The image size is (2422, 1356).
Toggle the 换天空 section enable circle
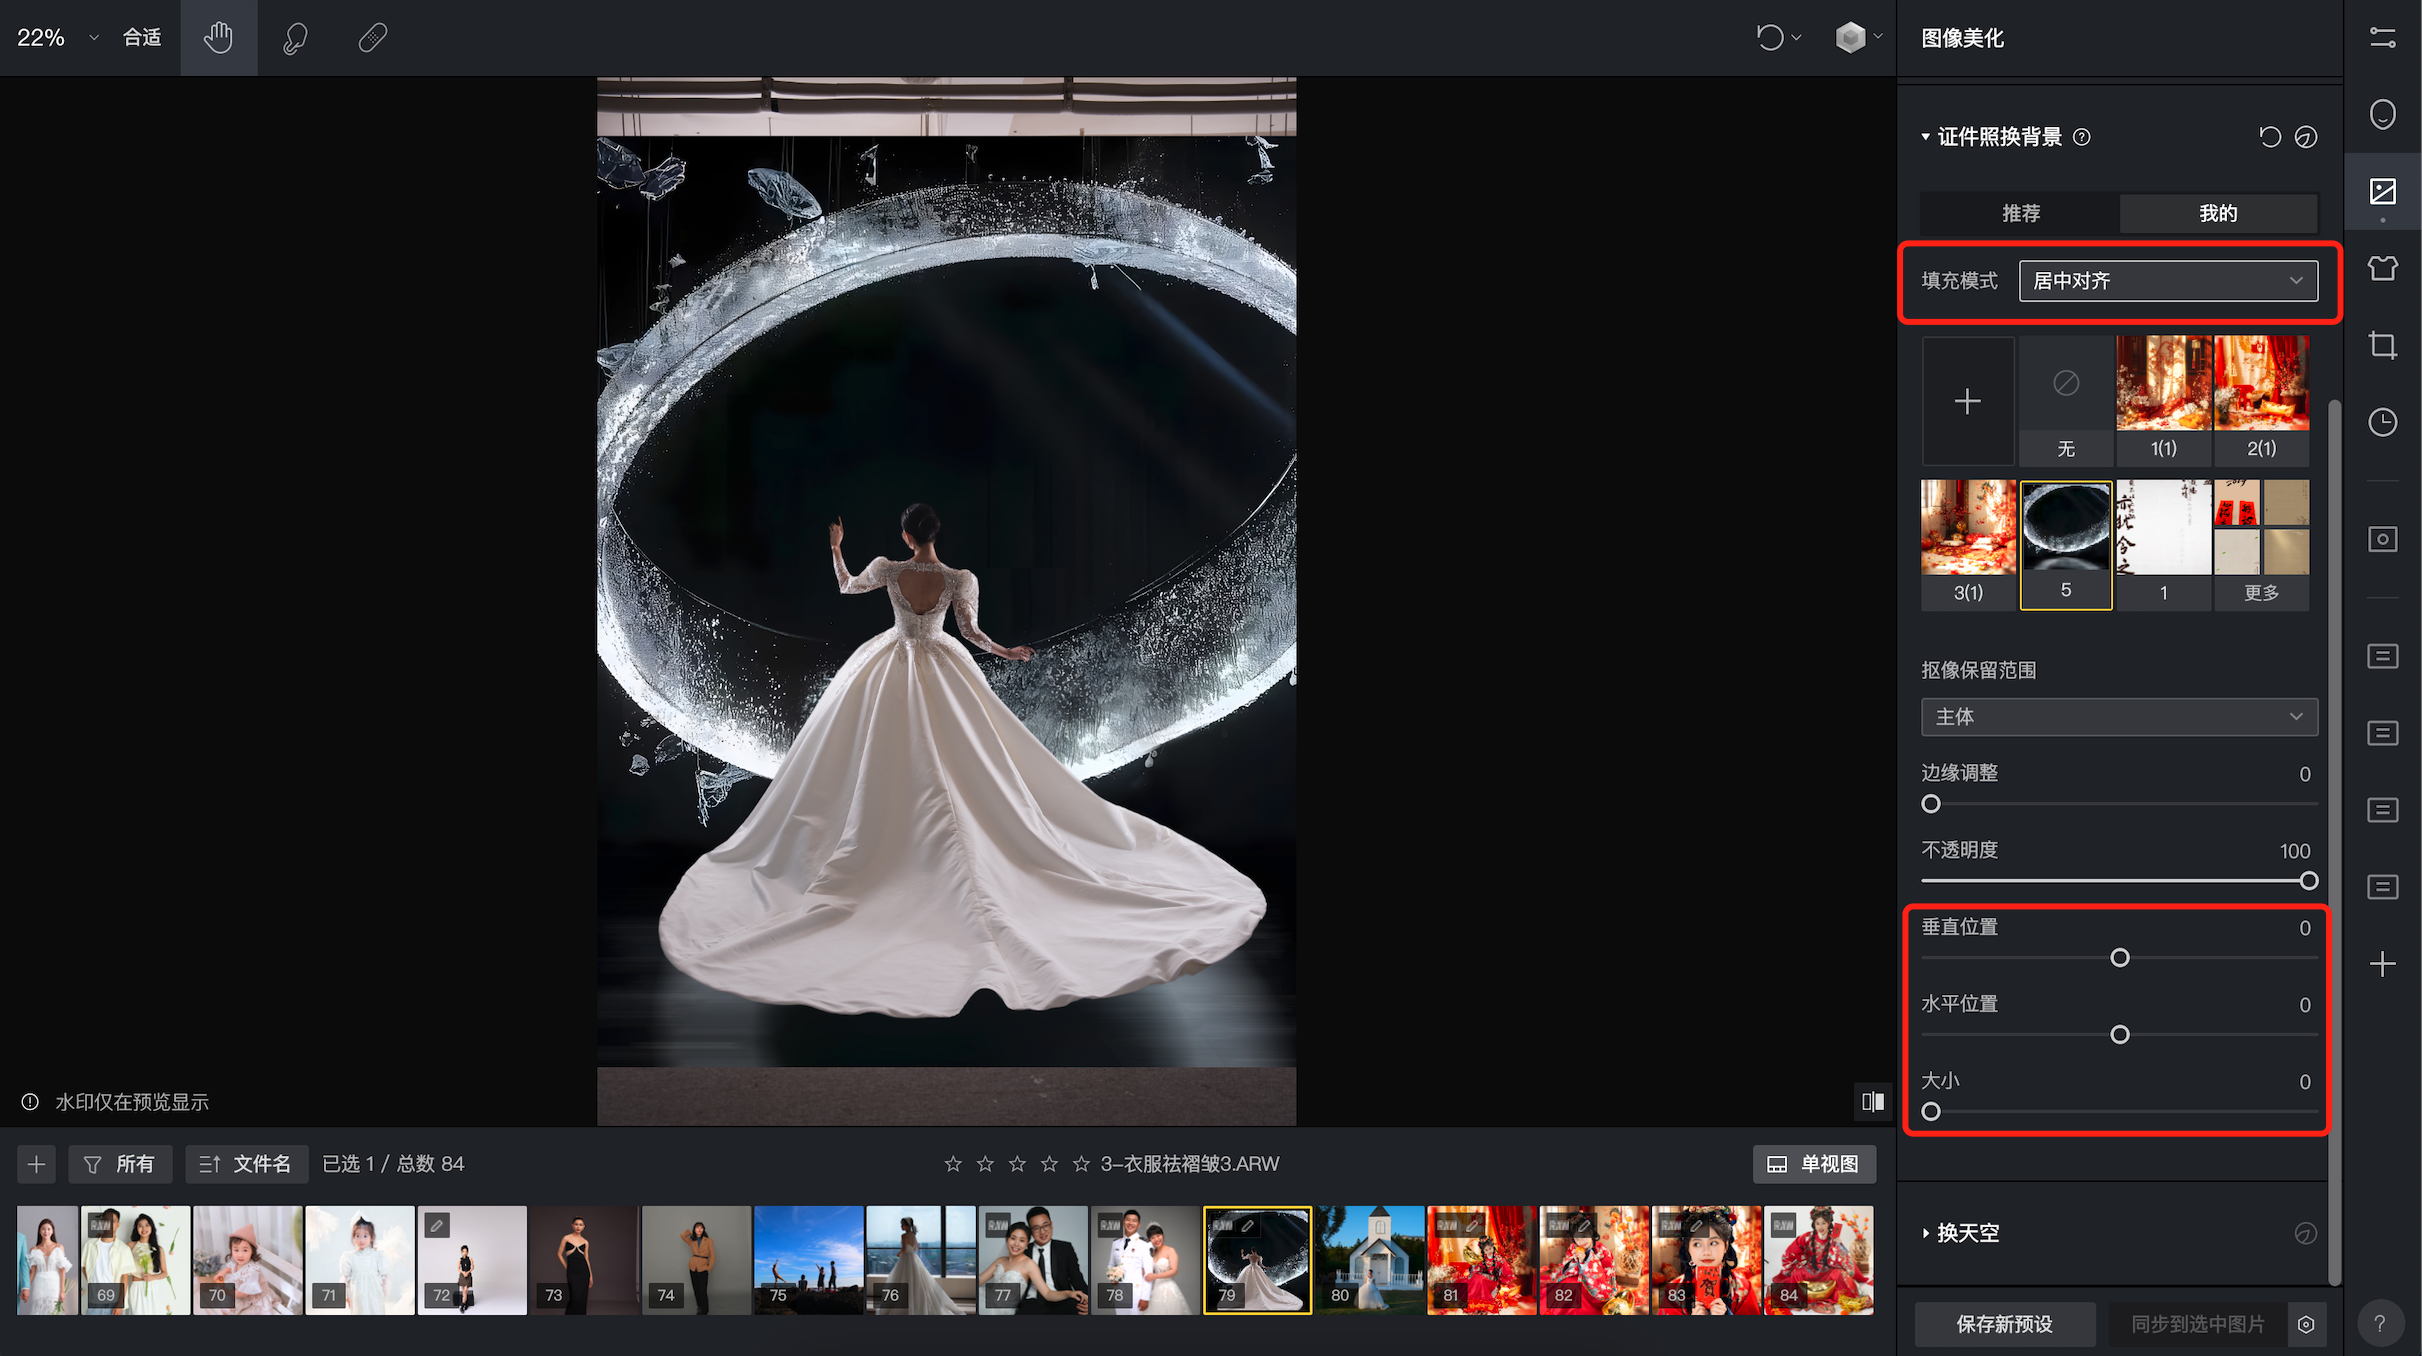click(x=2305, y=1233)
